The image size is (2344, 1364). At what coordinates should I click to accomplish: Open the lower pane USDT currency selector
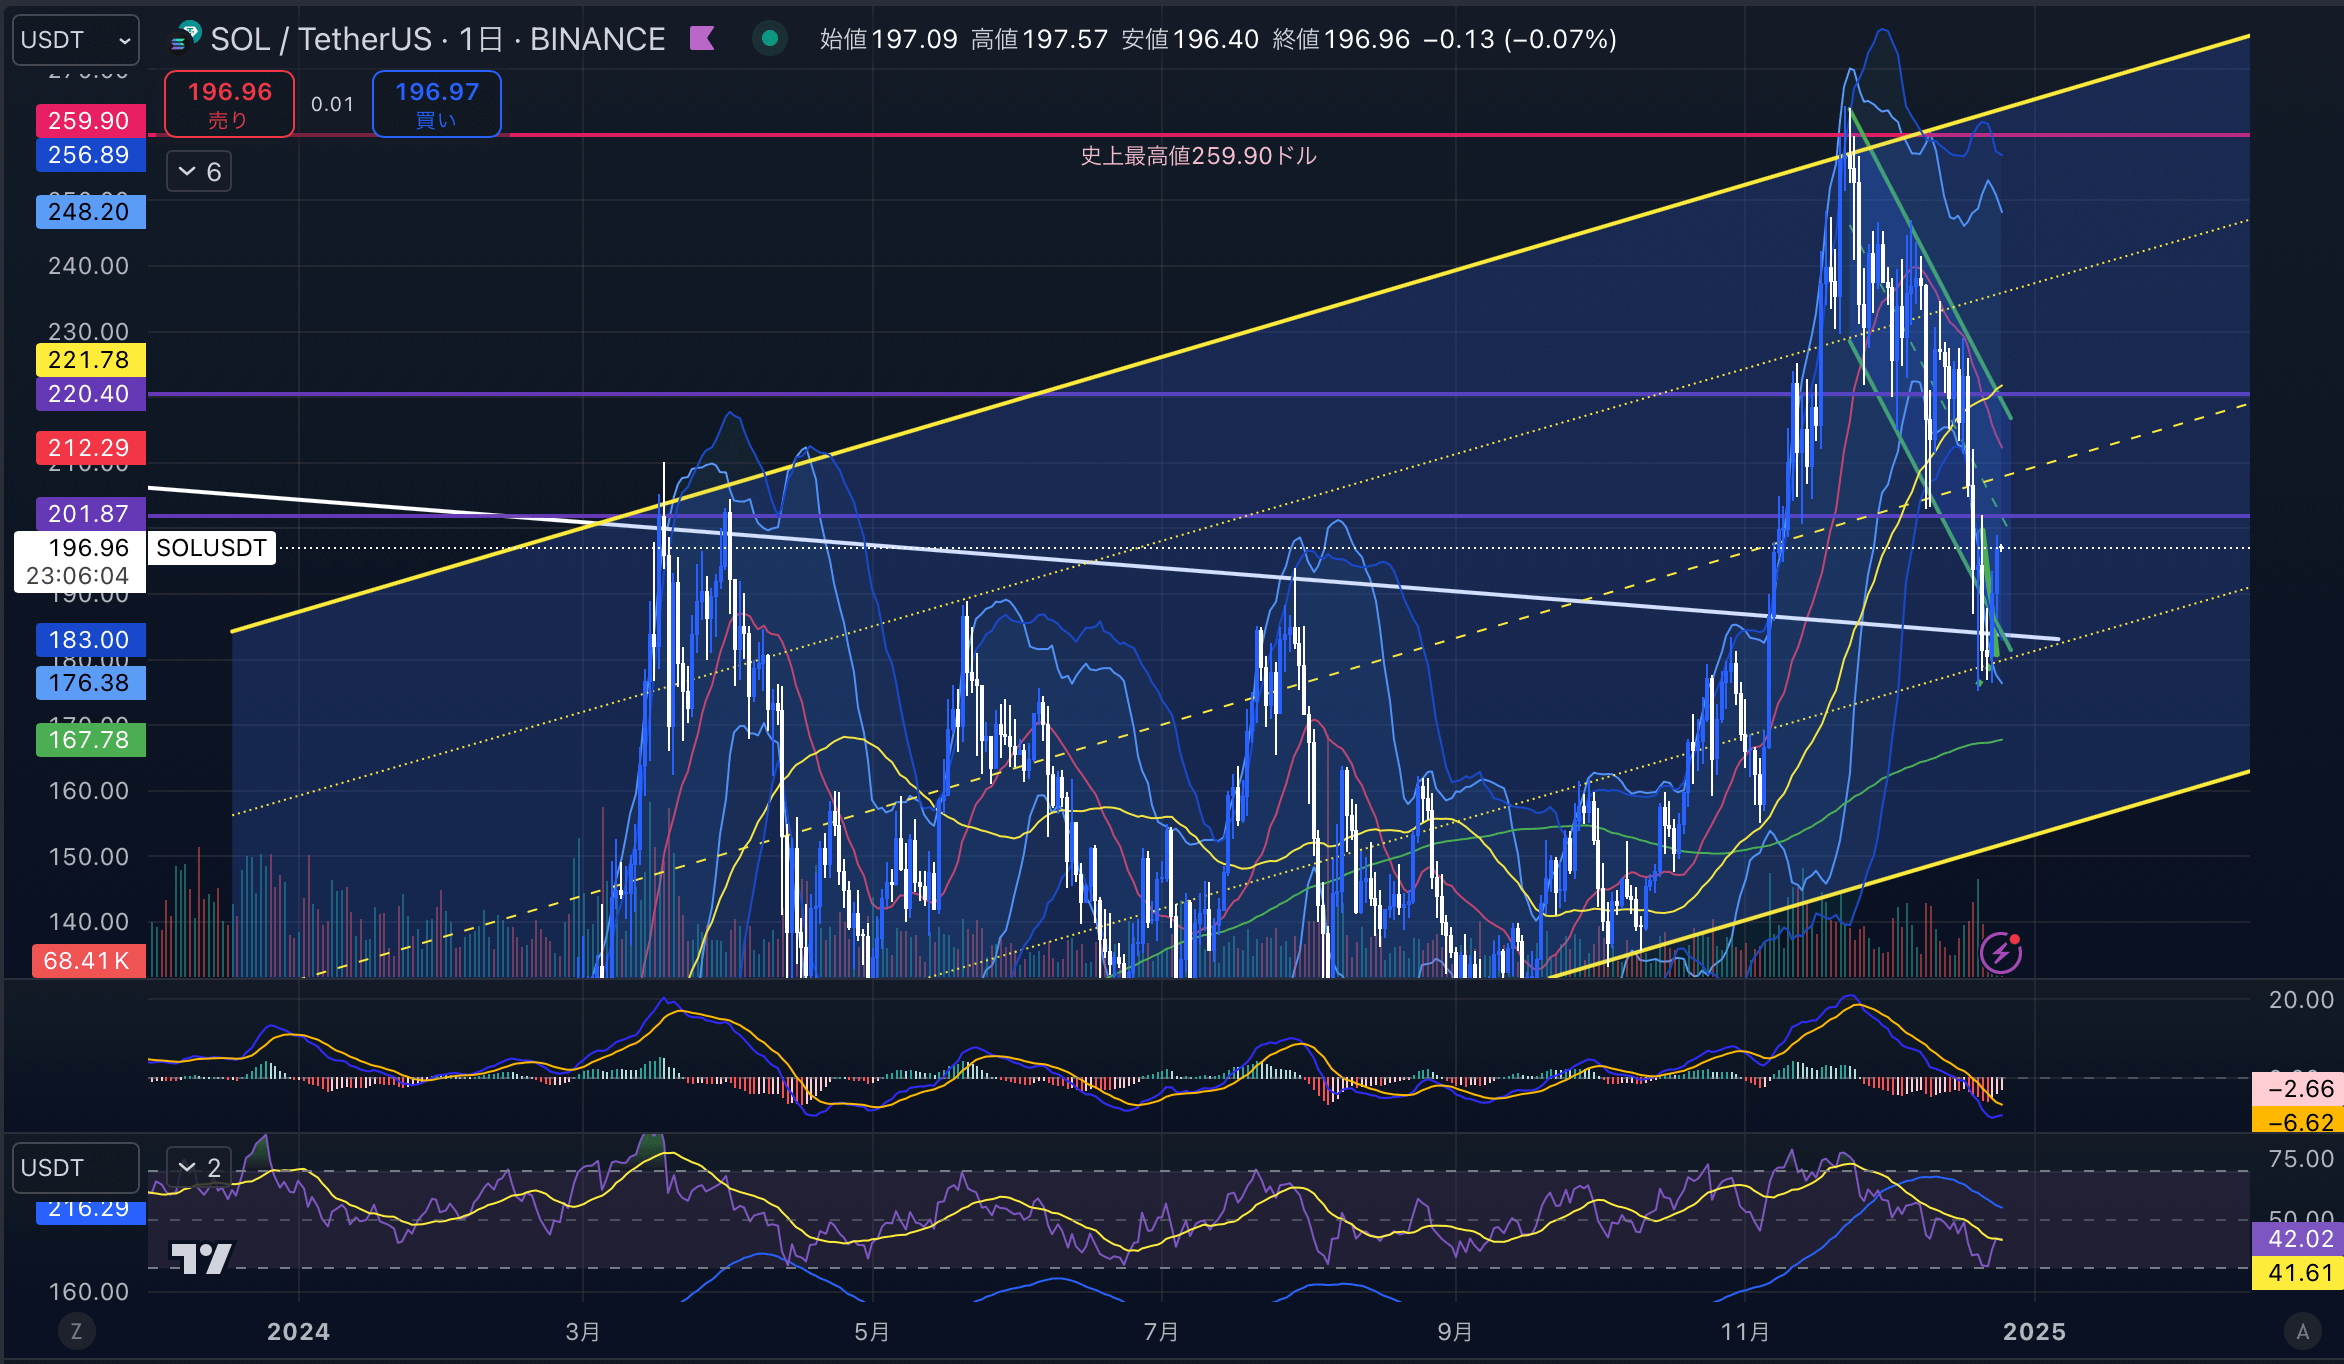coord(75,1168)
